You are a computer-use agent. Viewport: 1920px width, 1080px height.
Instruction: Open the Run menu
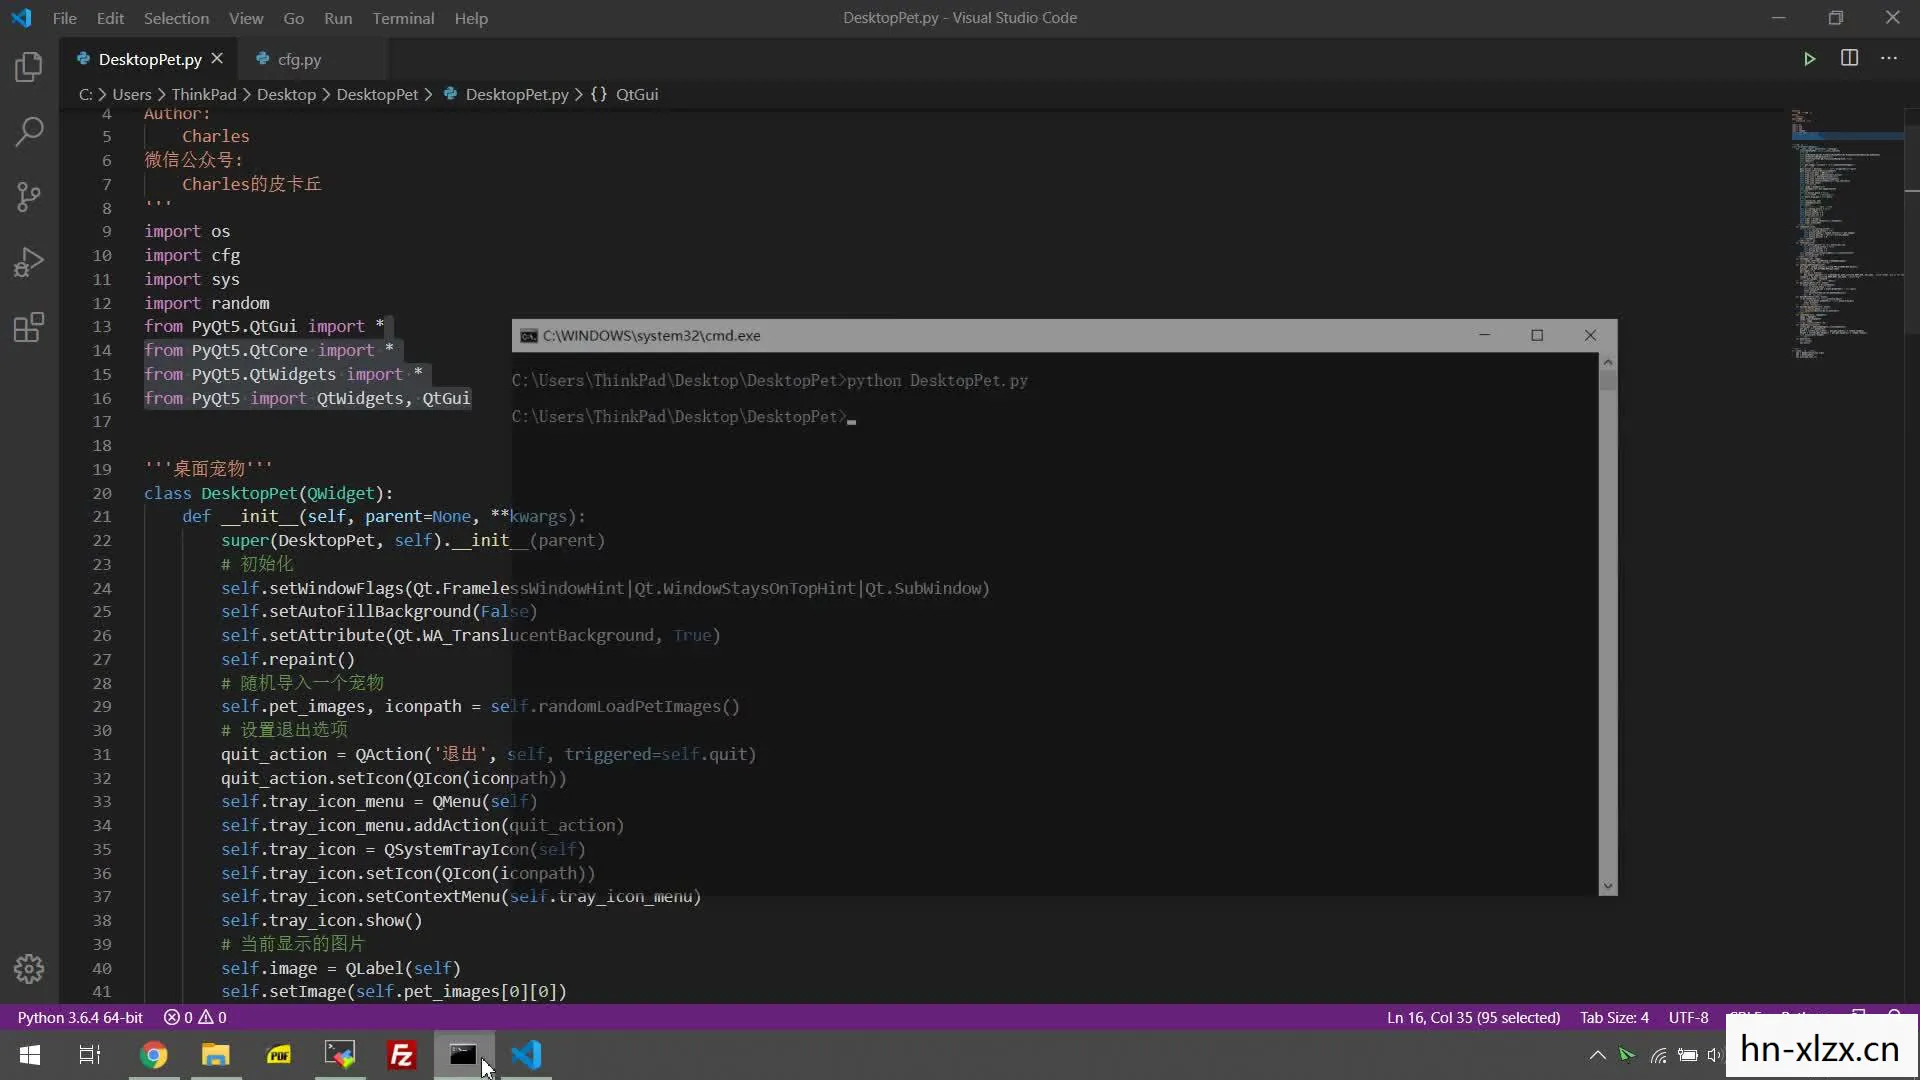(338, 18)
